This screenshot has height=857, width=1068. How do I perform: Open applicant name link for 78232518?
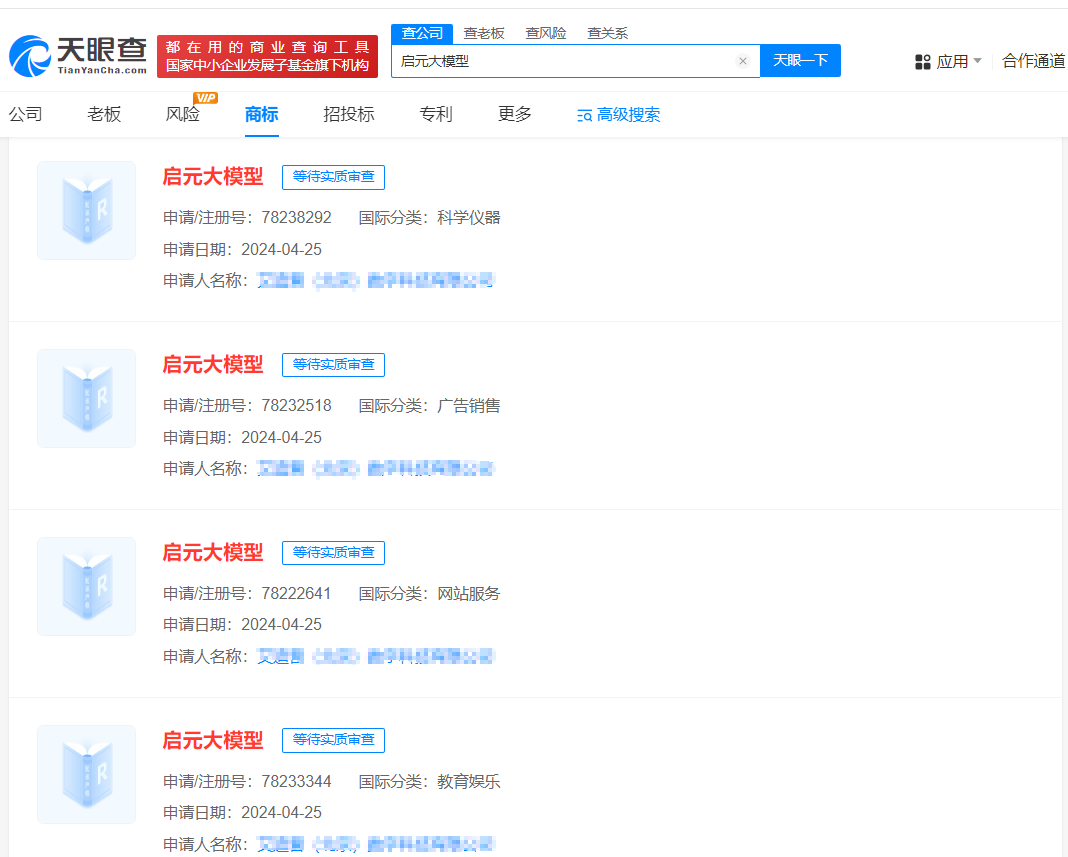click(x=375, y=469)
